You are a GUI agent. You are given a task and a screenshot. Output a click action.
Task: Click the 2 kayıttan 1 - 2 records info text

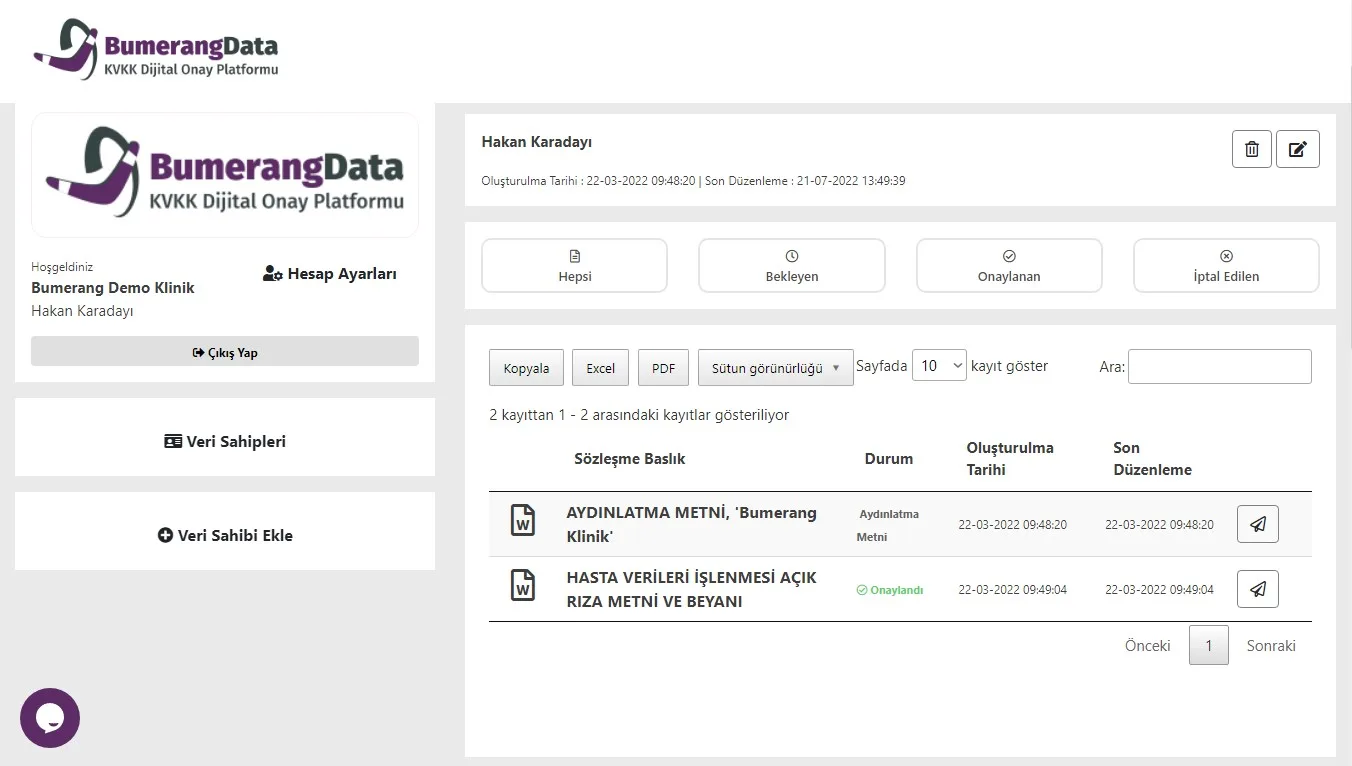pos(639,415)
